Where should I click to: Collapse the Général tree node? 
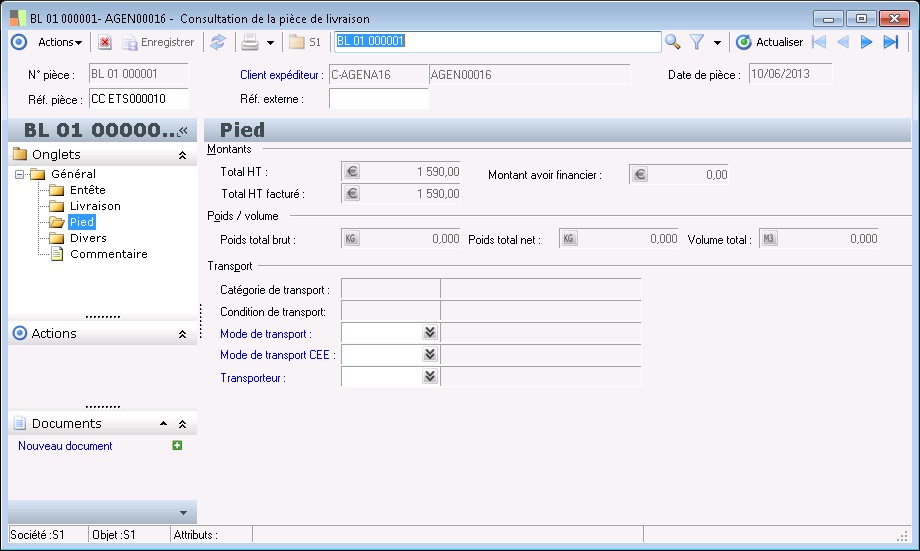20,174
